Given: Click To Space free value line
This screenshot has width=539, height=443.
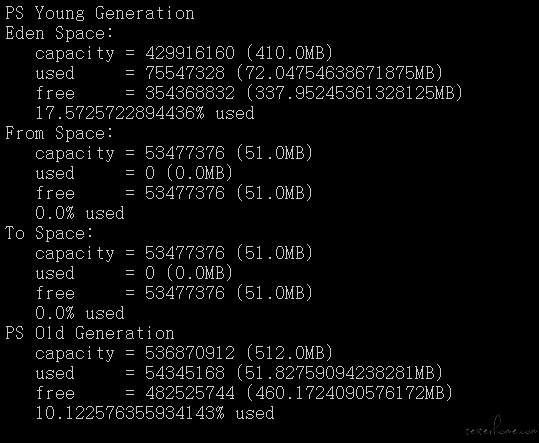Looking at the screenshot, I should (x=174, y=293).
